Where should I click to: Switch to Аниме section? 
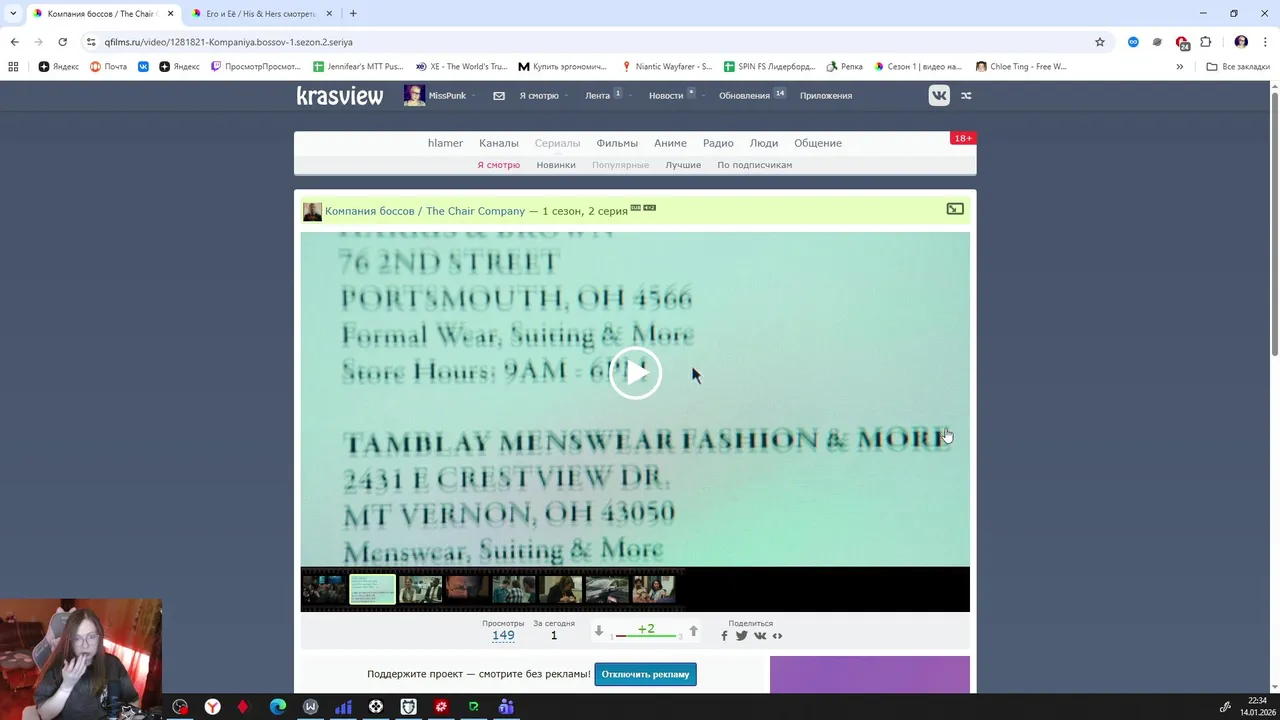pos(670,143)
